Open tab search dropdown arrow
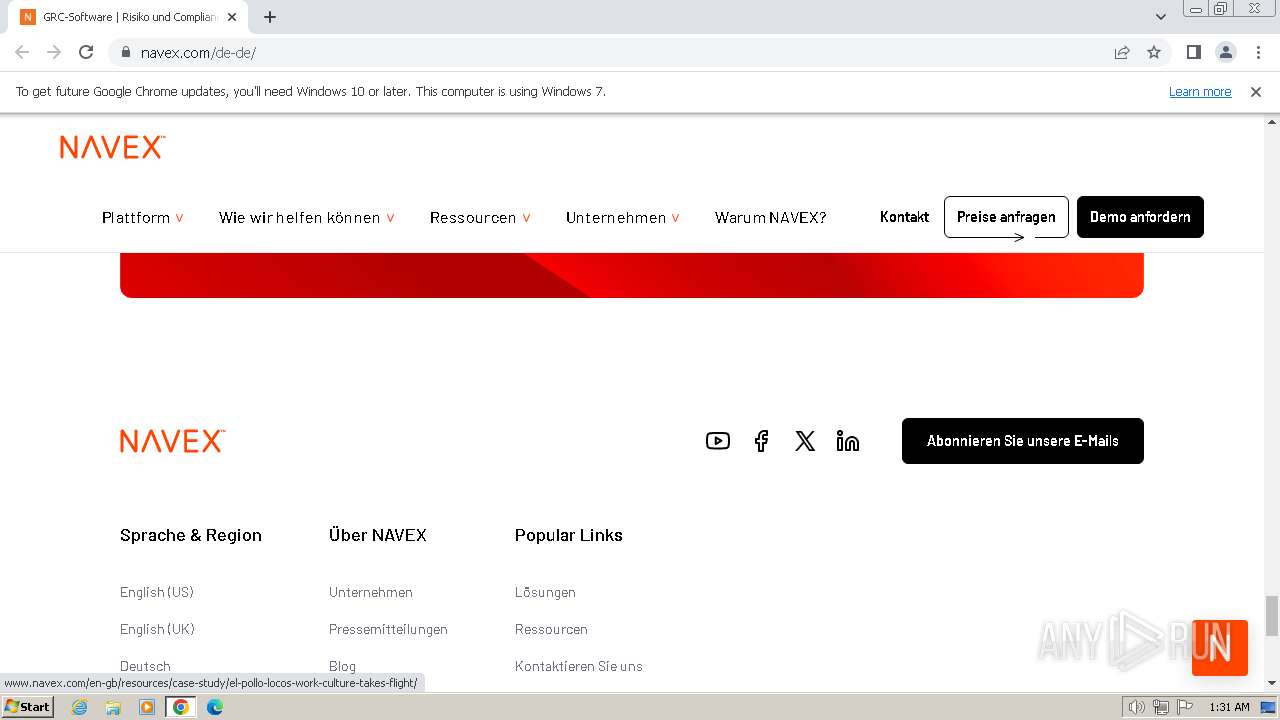The width and height of the screenshot is (1280, 720). coord(1160,17)
